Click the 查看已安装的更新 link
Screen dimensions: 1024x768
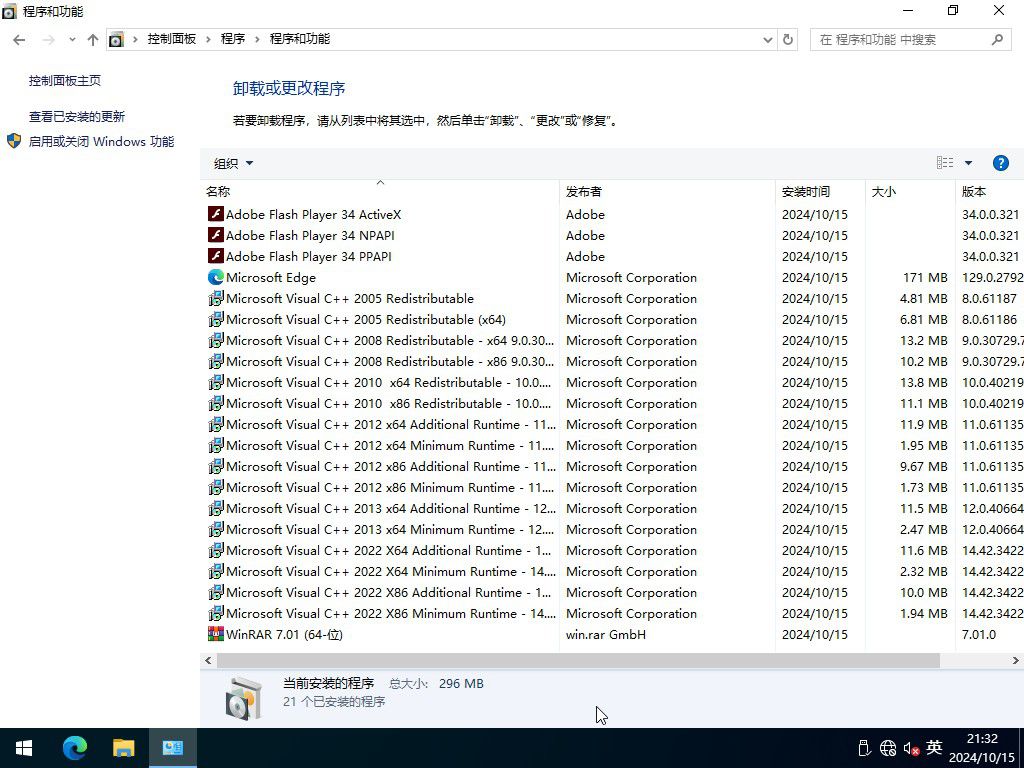[x=77, y=116]
